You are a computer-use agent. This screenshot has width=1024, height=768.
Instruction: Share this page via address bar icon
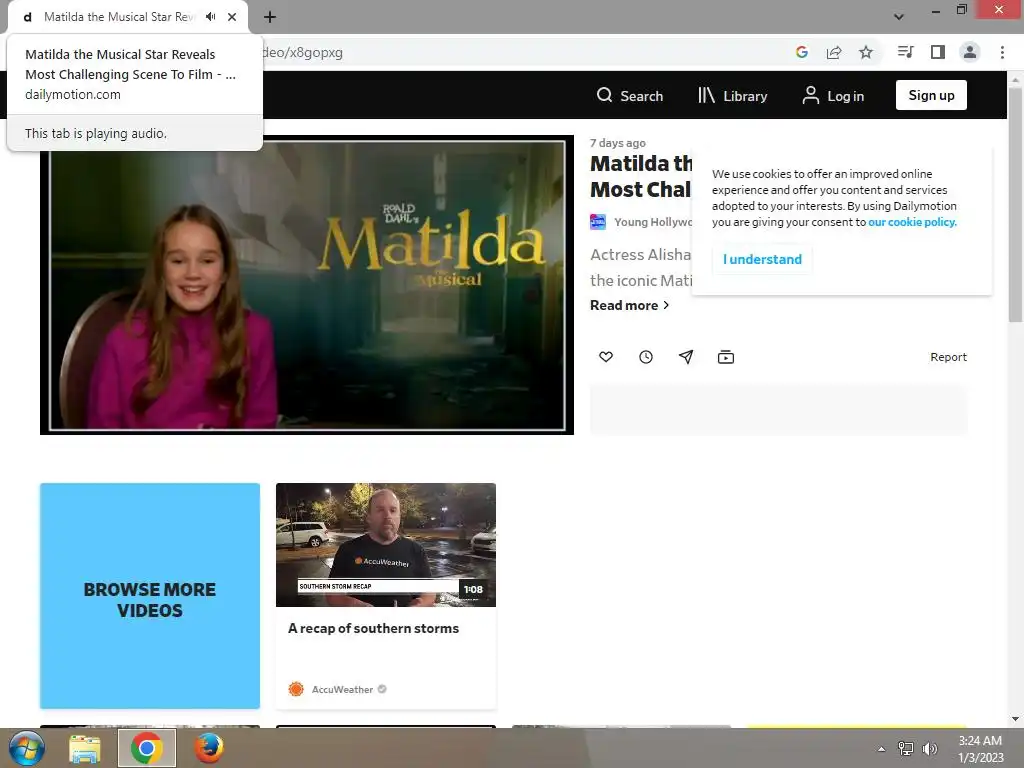pos(834,52)
